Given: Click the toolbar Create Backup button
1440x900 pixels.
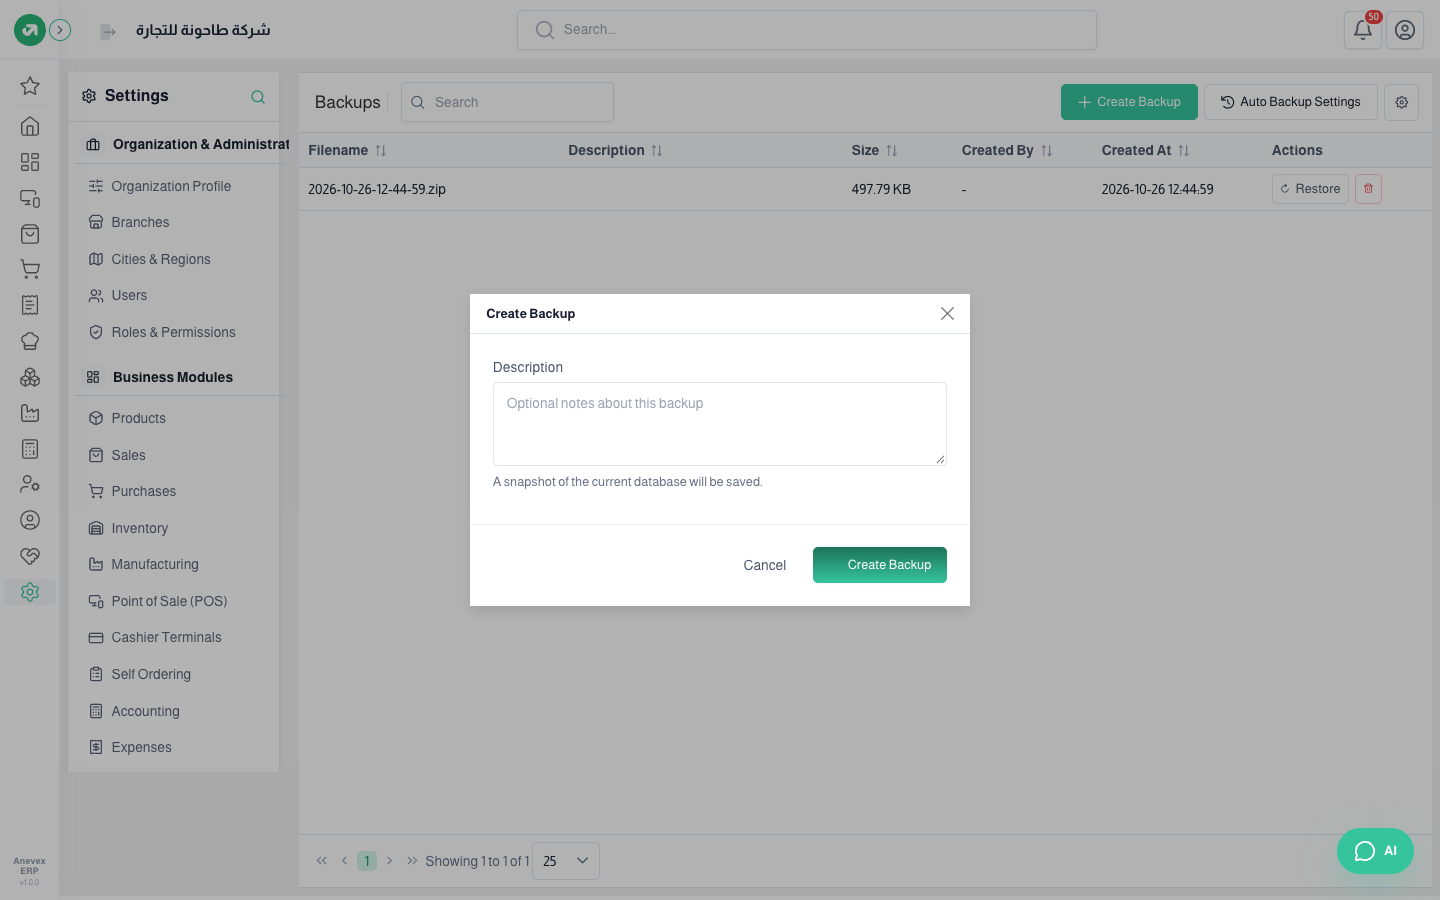Looking at the screenshot, I should click(x=1129, y=102).
